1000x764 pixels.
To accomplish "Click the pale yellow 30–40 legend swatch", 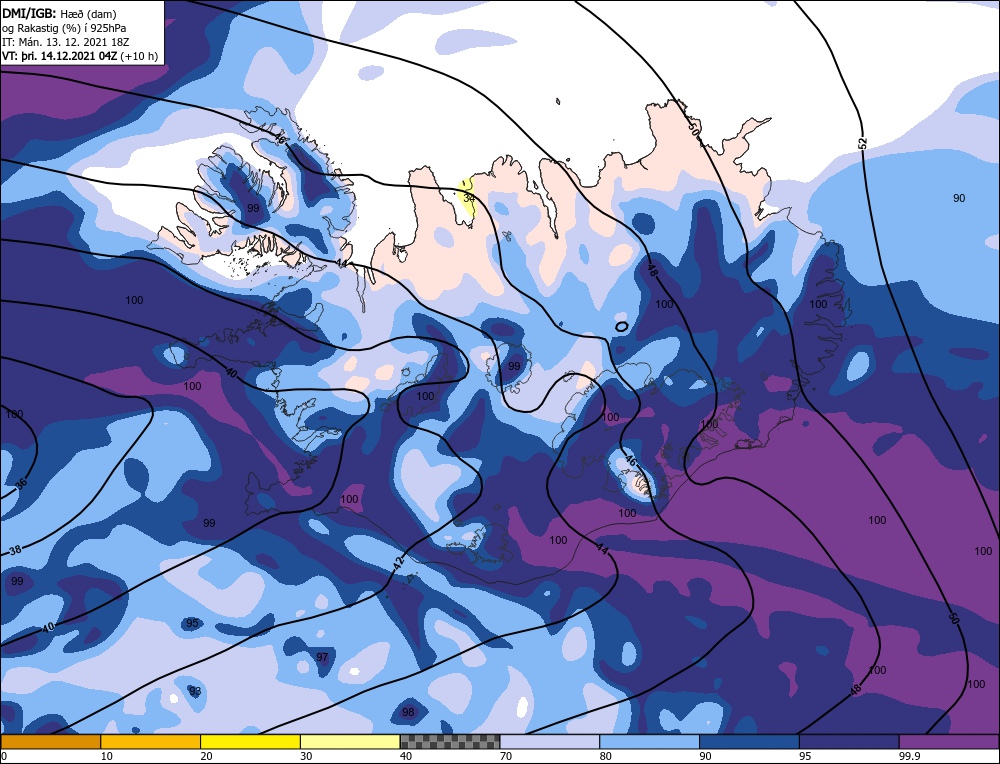I will pyautogui.click(x=350, y=741).
